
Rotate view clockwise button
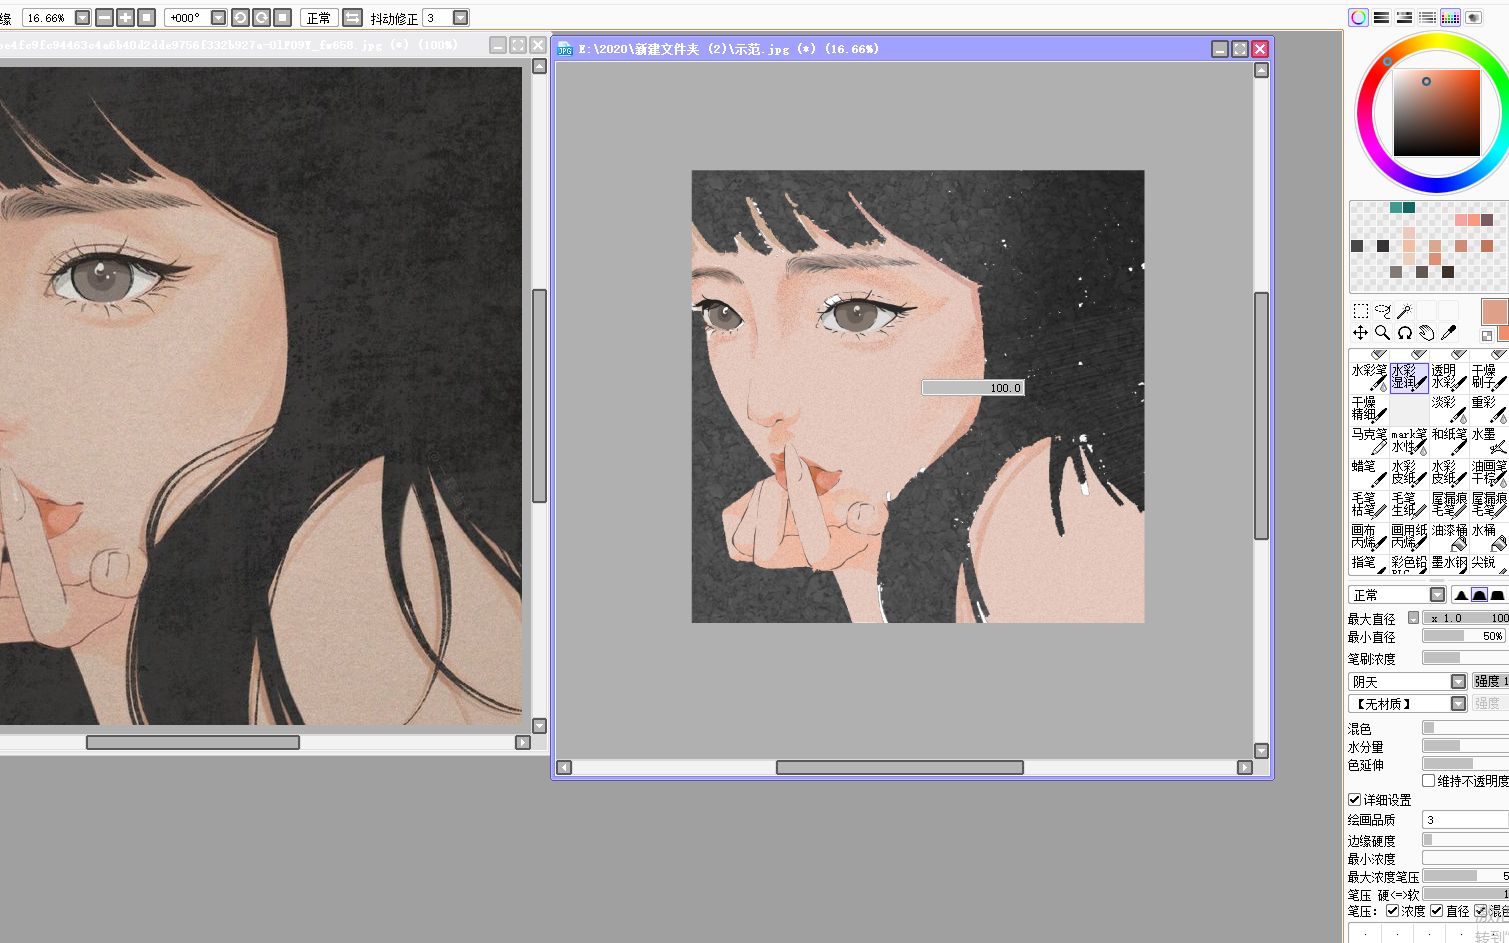click(261, 18)
